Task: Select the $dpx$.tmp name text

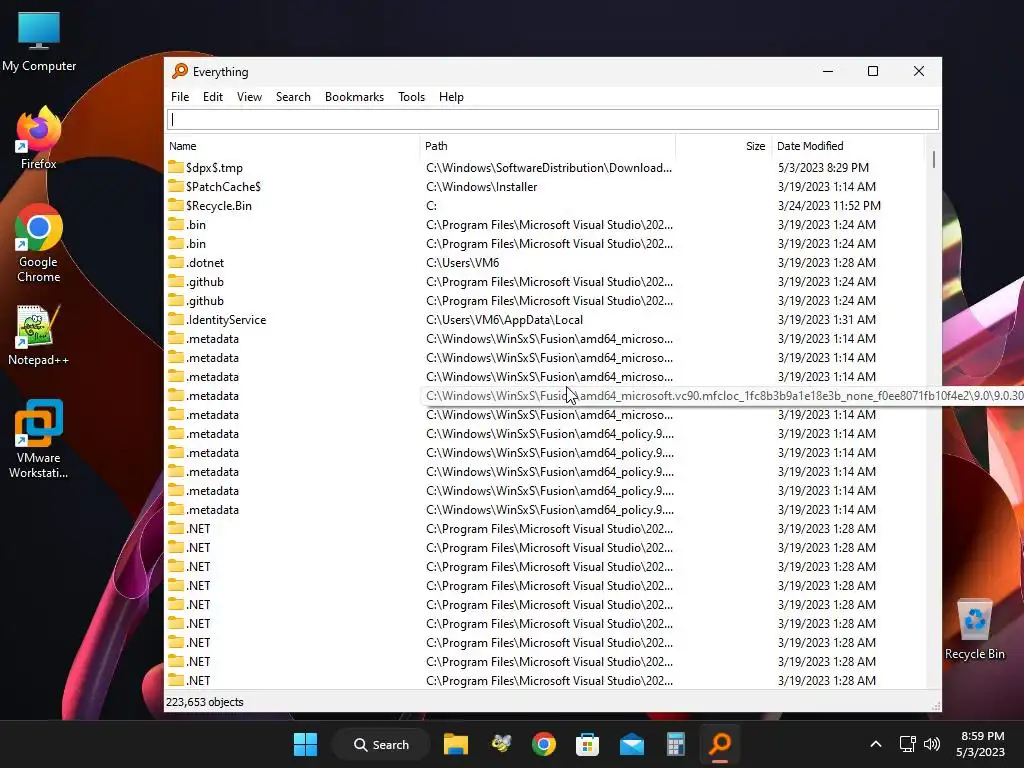Action: click(214, 168)
